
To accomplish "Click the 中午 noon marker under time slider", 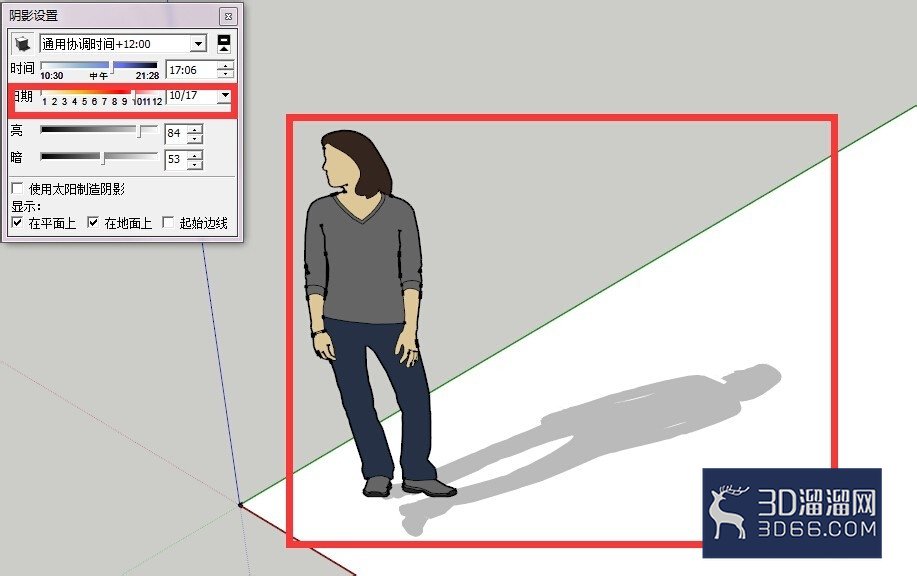I will pyautogui.click(x=99, y=76).
